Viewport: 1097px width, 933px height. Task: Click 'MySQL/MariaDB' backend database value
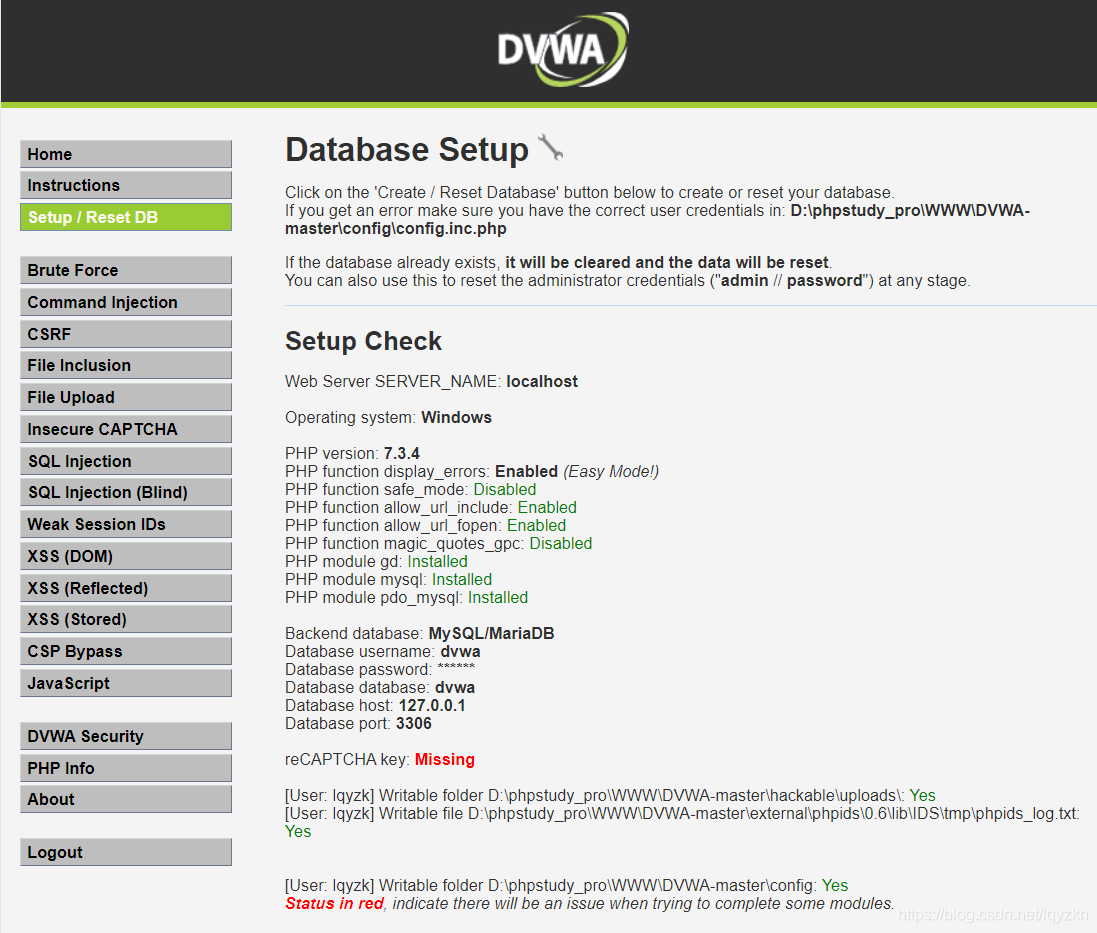click(x=491, y=634)
